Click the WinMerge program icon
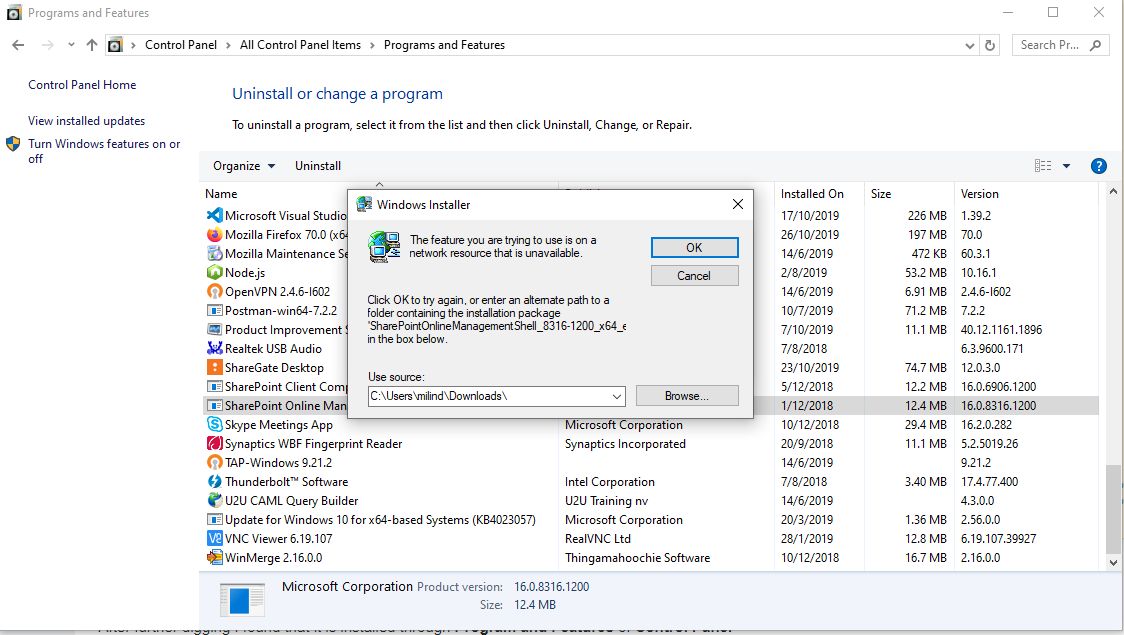This screenshot has width=1124, height=635. pos(214,557)
